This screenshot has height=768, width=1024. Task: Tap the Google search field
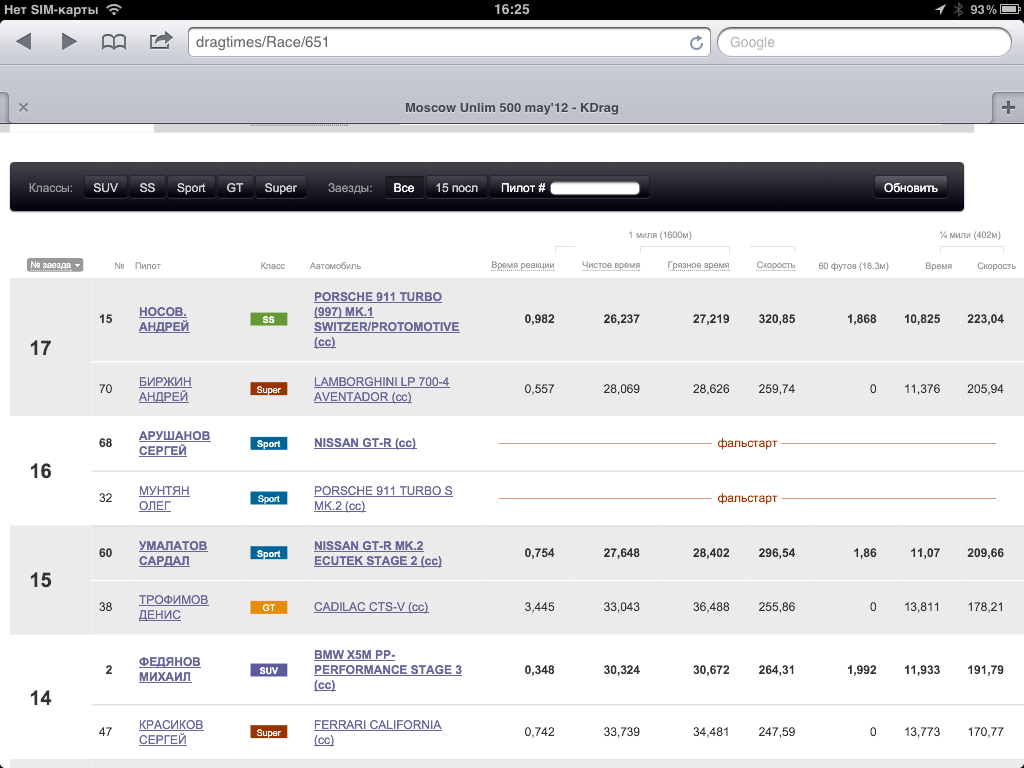pos(864,42)
